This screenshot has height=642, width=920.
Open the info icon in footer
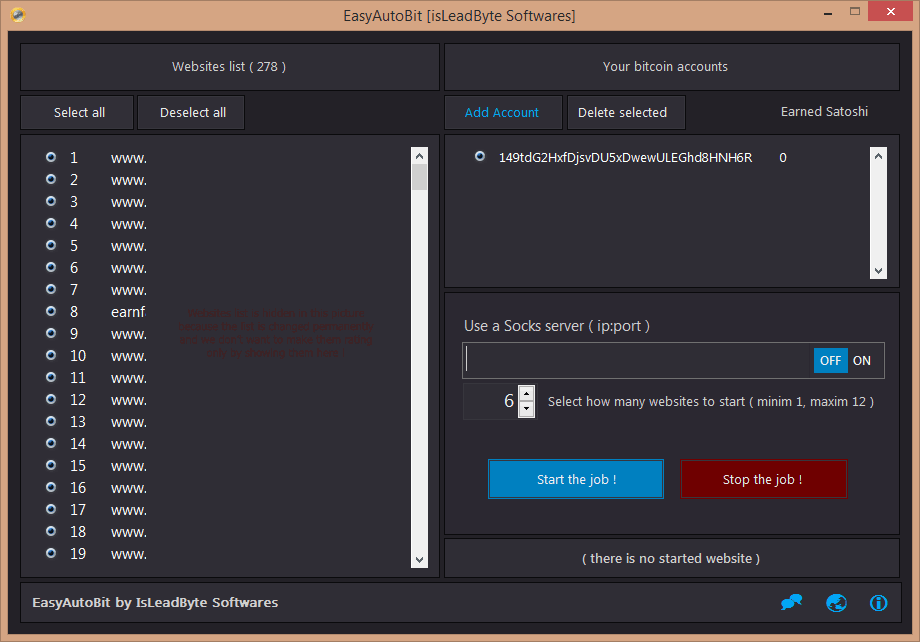pyautogui.click(x=878, y=603)
